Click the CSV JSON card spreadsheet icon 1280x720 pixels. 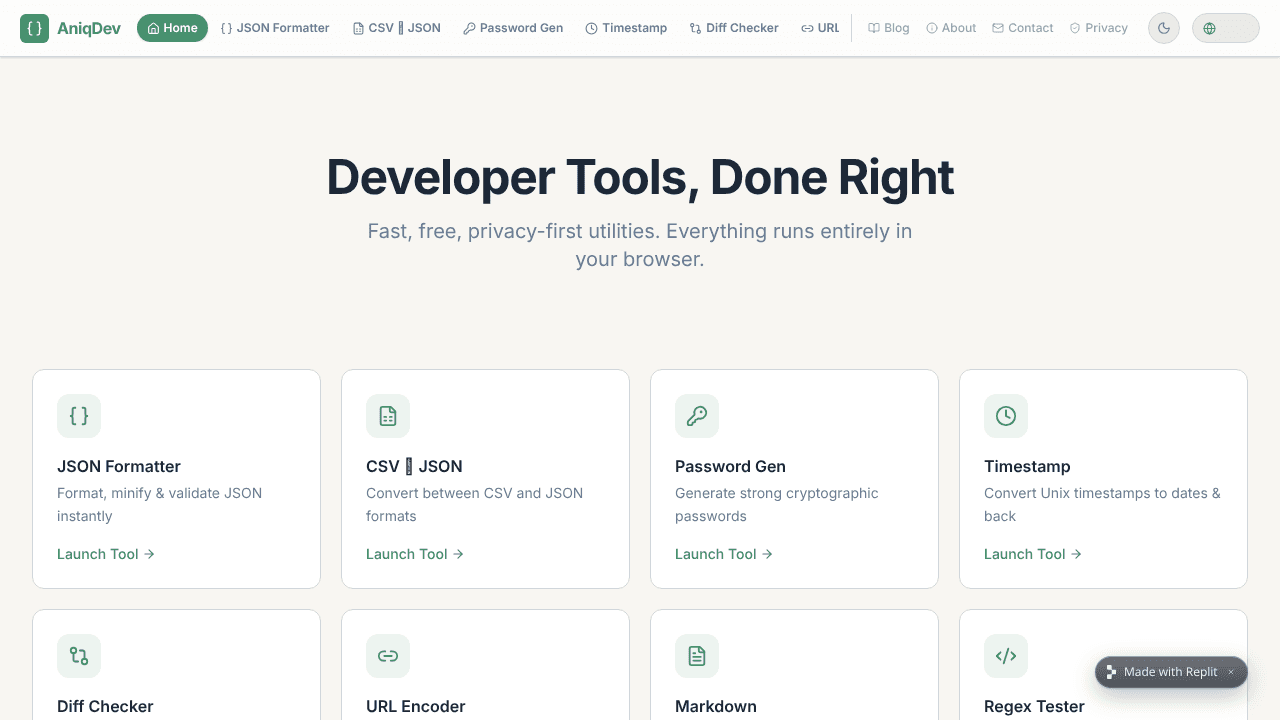click(388, 416)
